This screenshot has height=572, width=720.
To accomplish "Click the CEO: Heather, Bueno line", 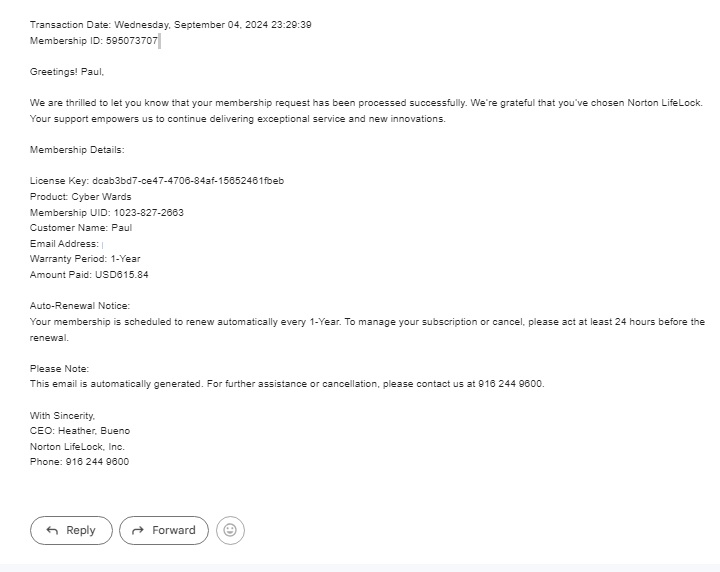I will 80,431.
